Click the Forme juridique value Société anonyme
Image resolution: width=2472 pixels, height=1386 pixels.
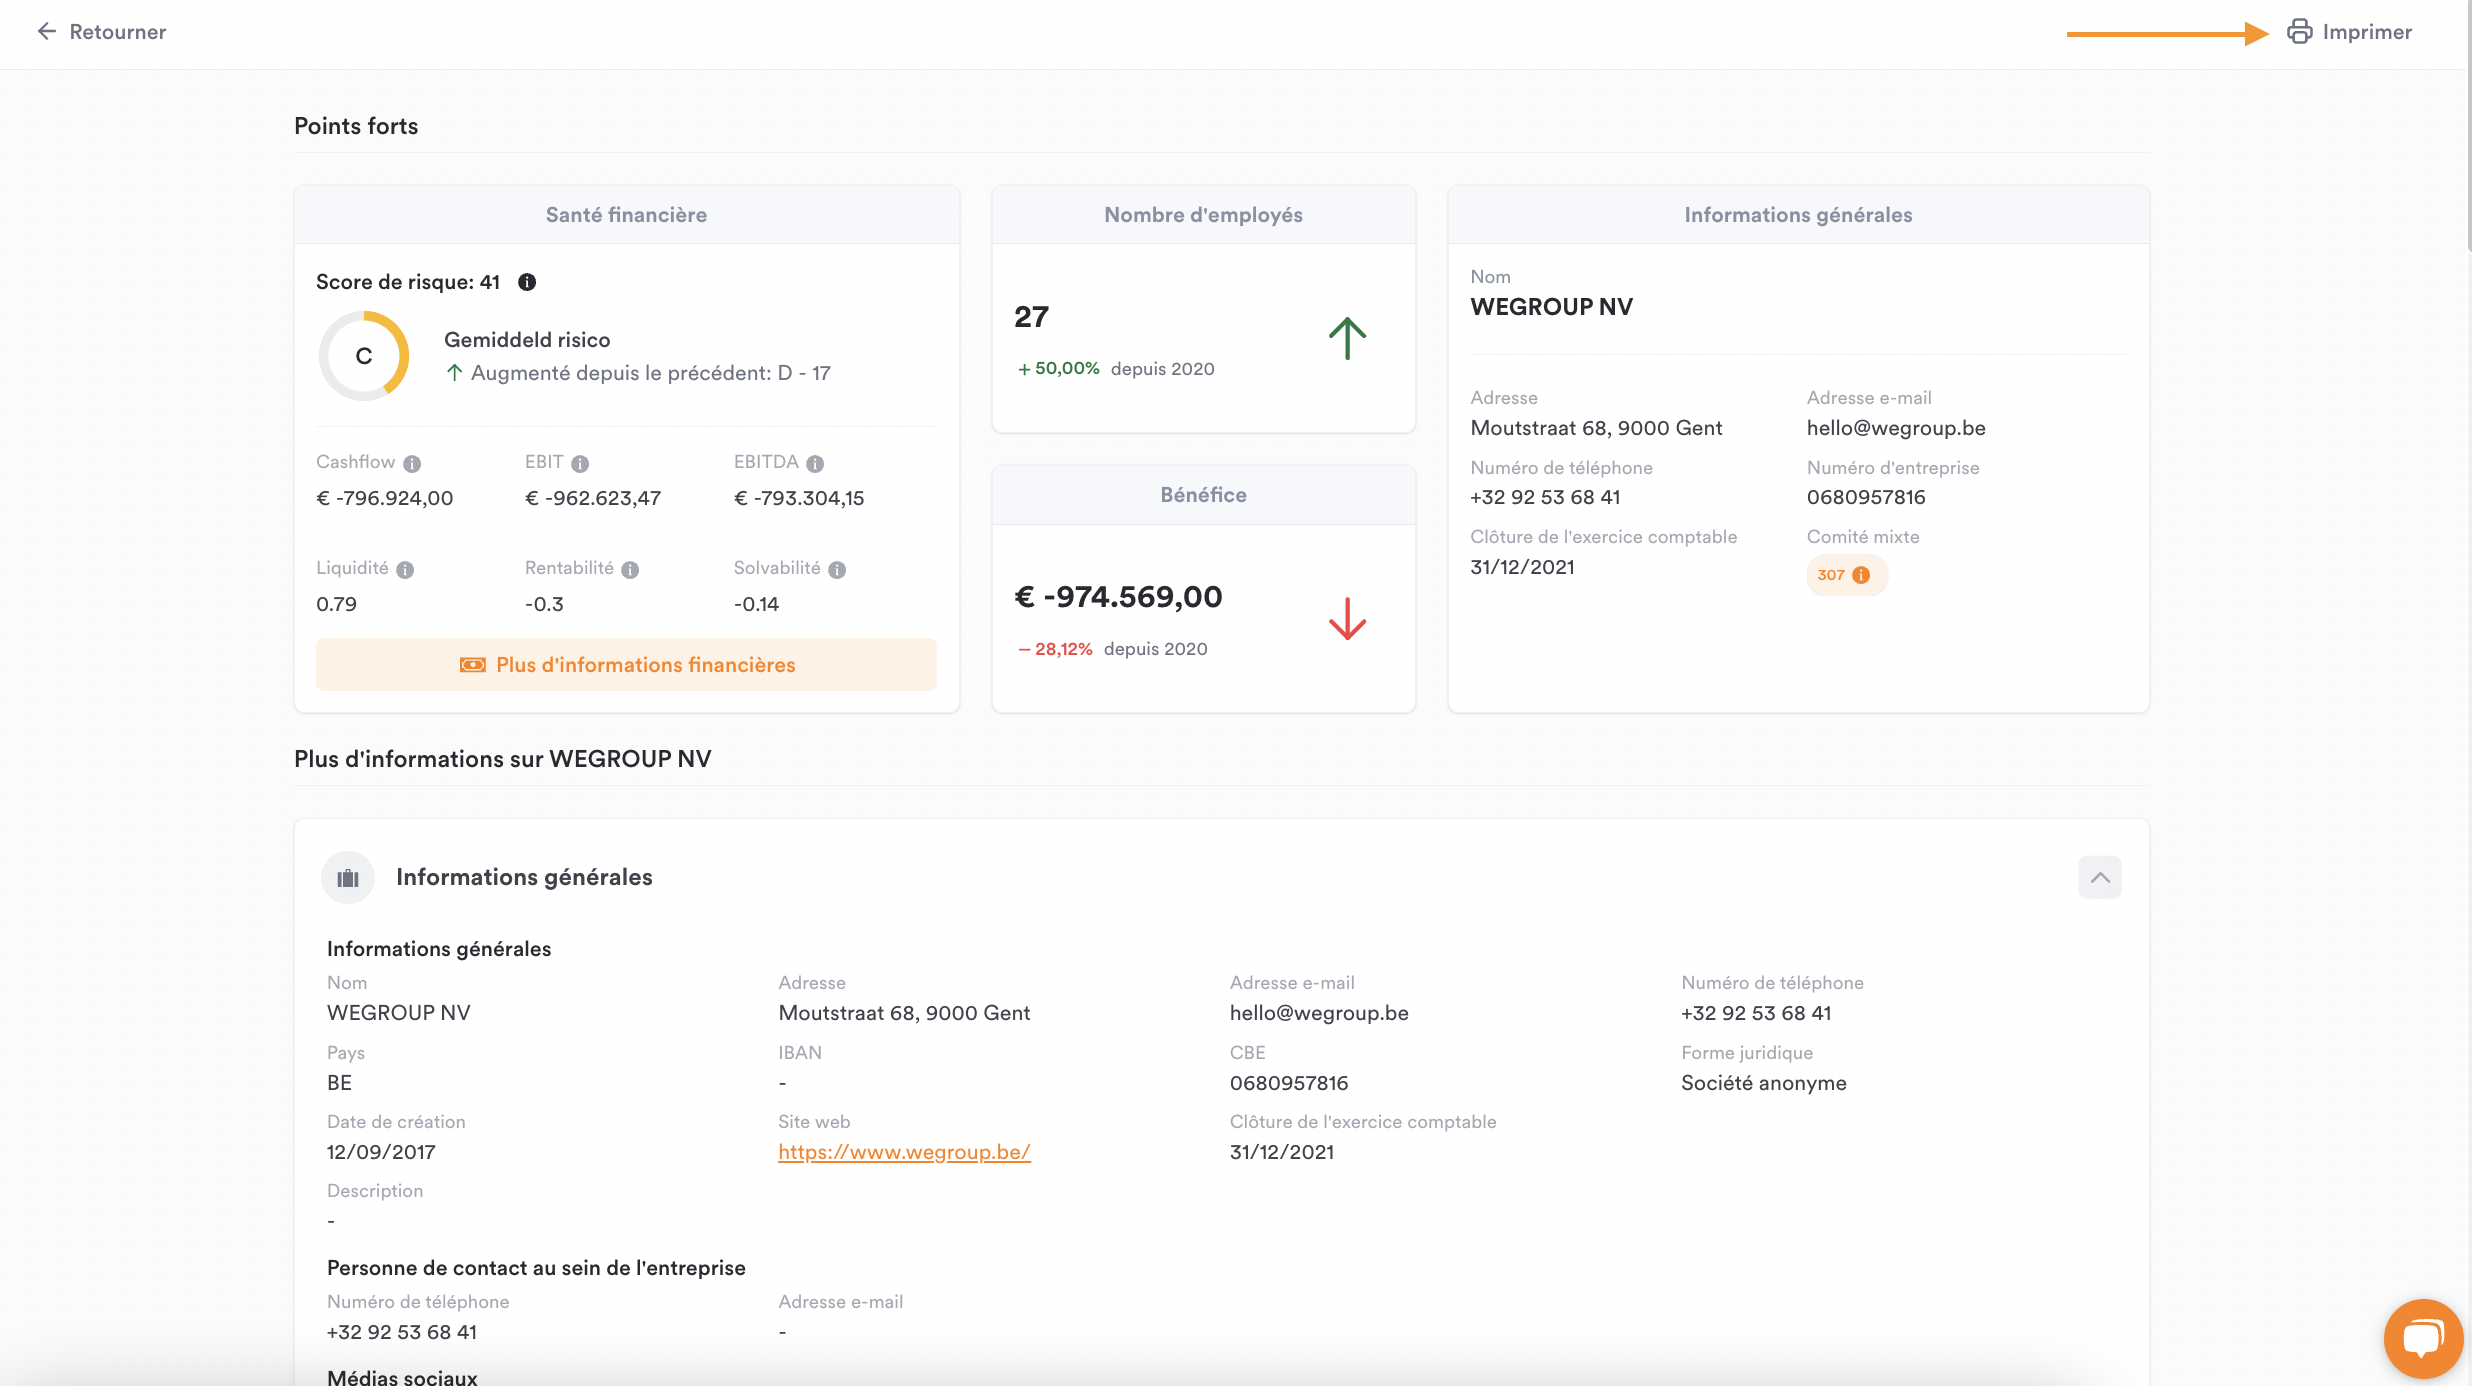click(x=1764, y=1083)
